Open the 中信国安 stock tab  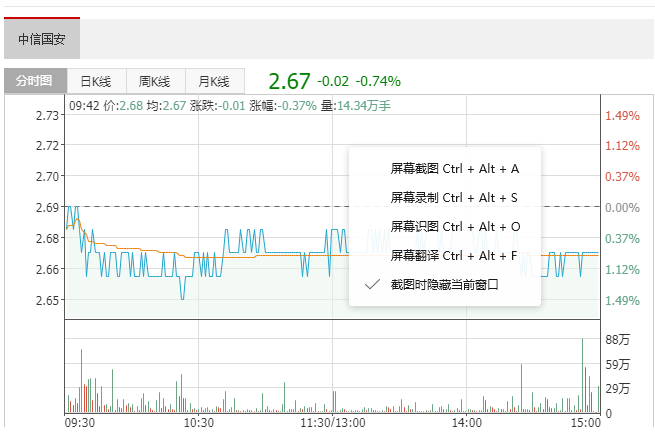[42, 39]
